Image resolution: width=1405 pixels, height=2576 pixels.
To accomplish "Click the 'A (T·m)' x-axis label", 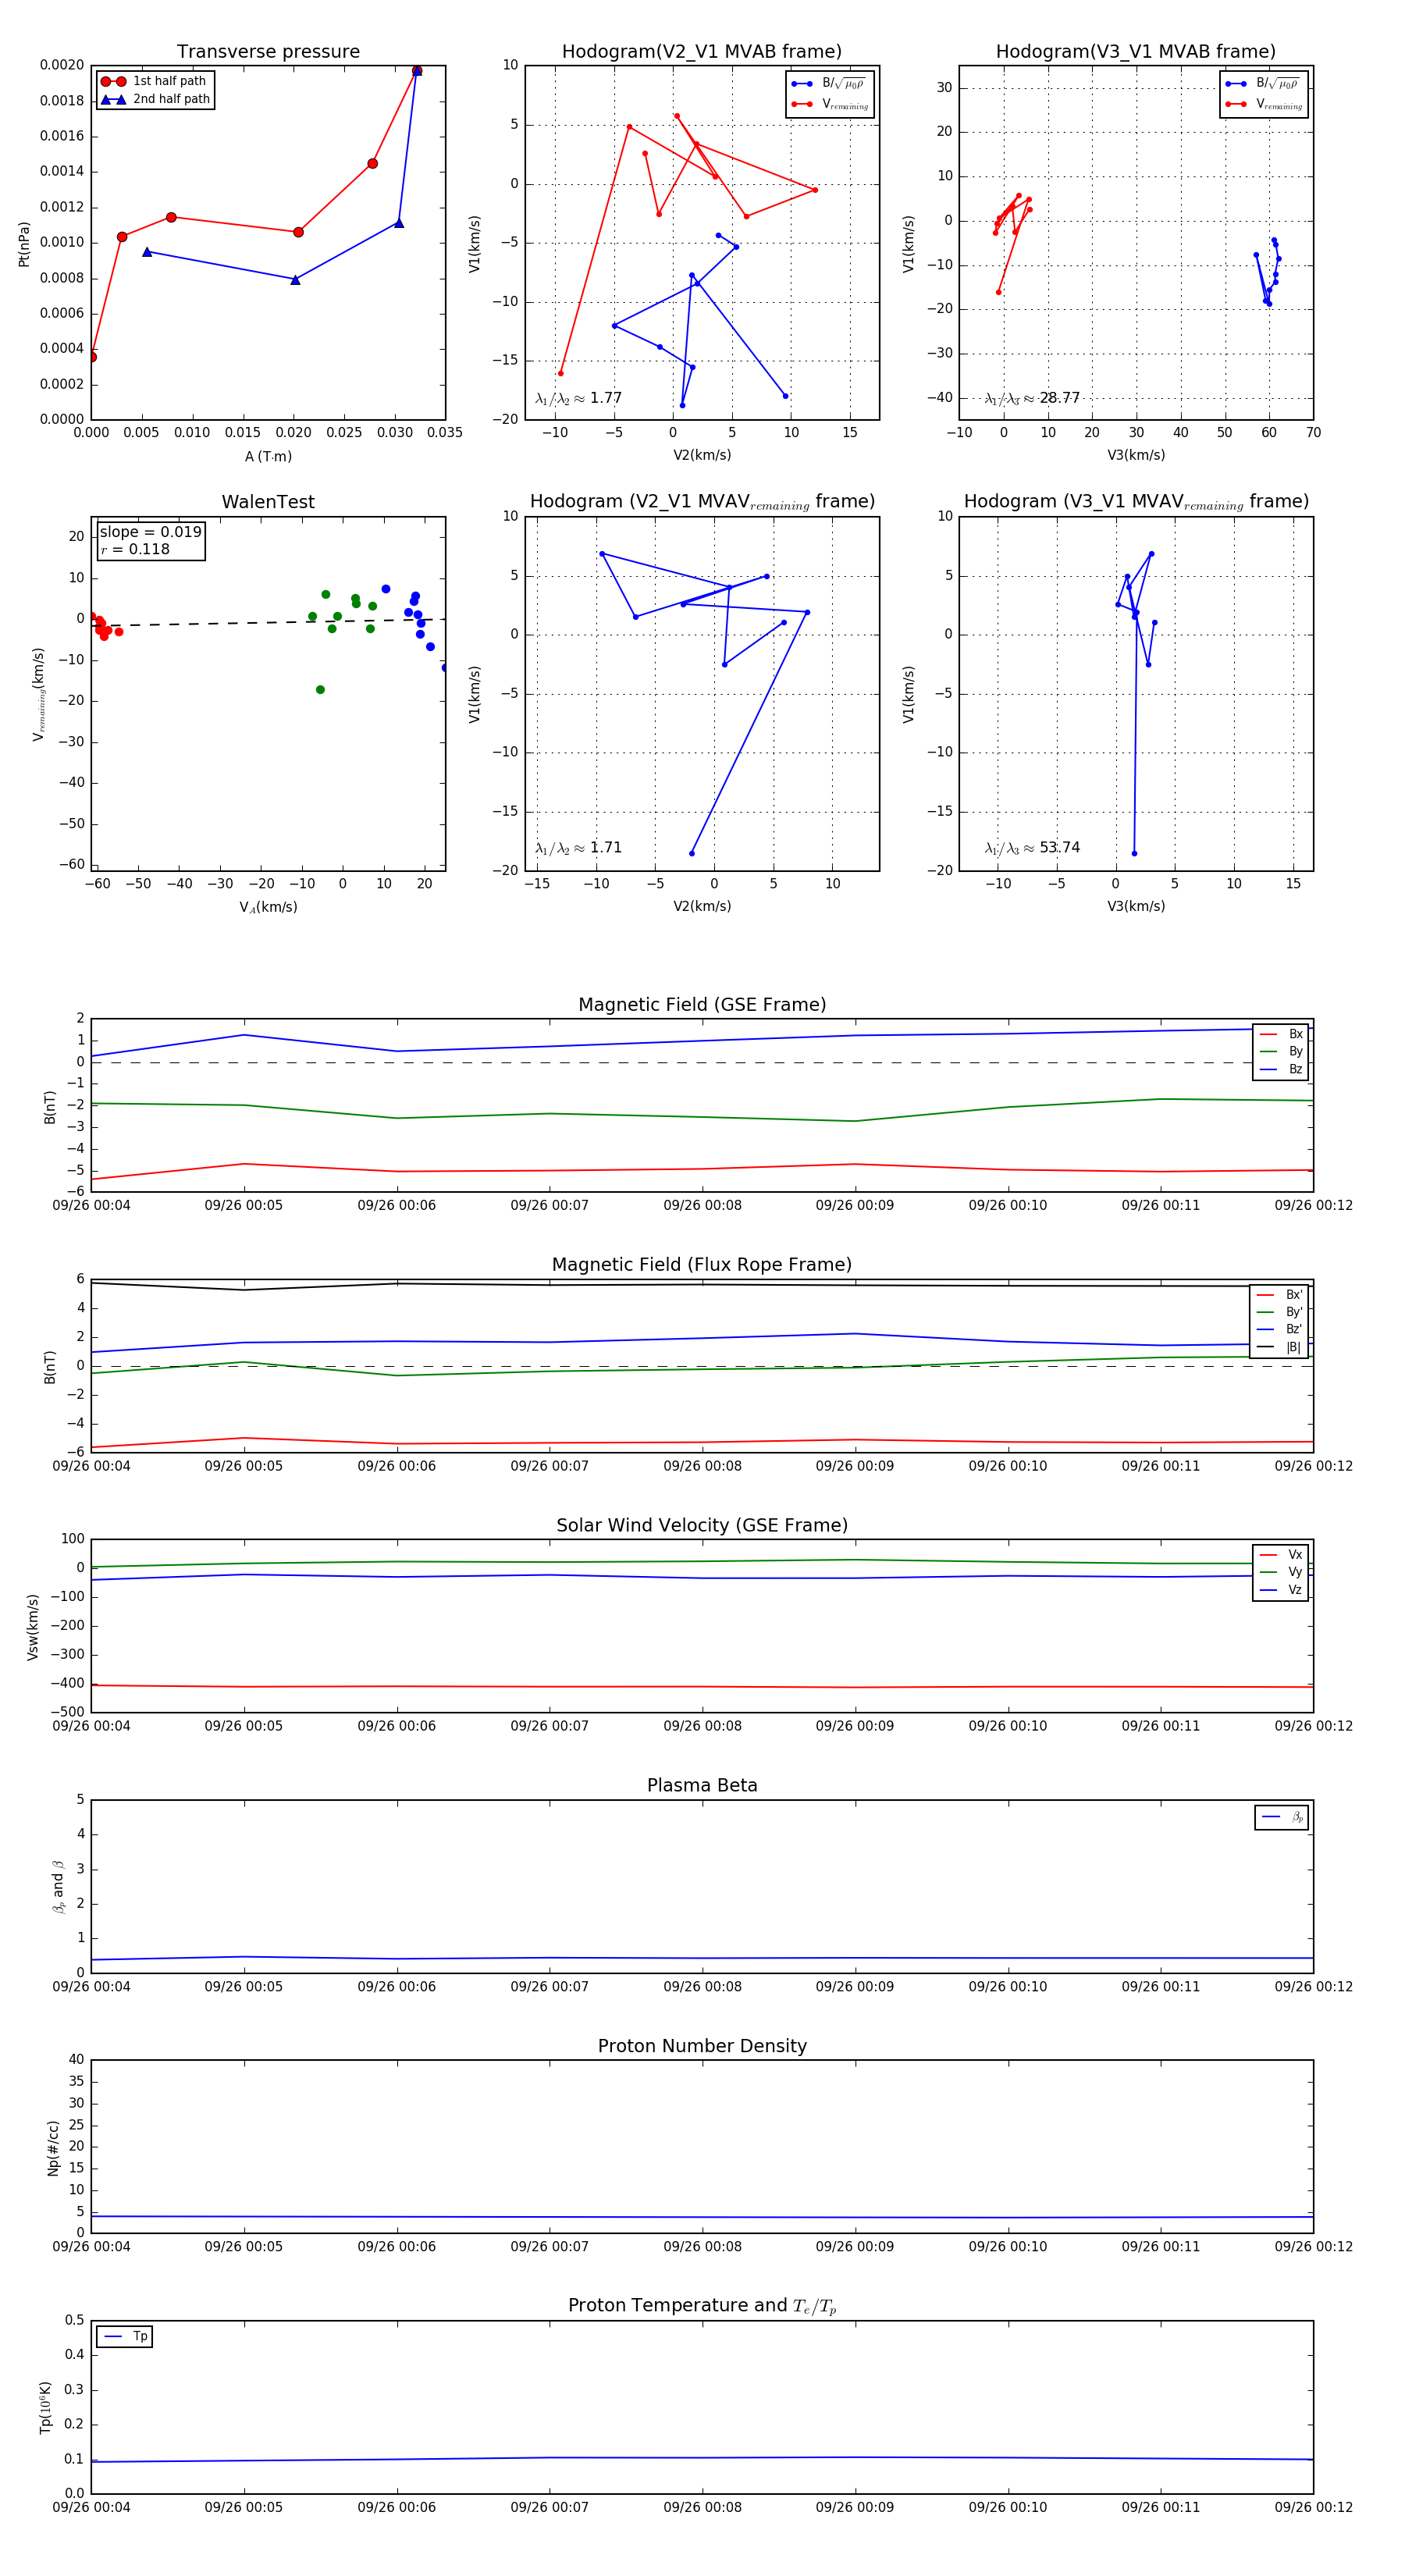I will pos(268,456).
